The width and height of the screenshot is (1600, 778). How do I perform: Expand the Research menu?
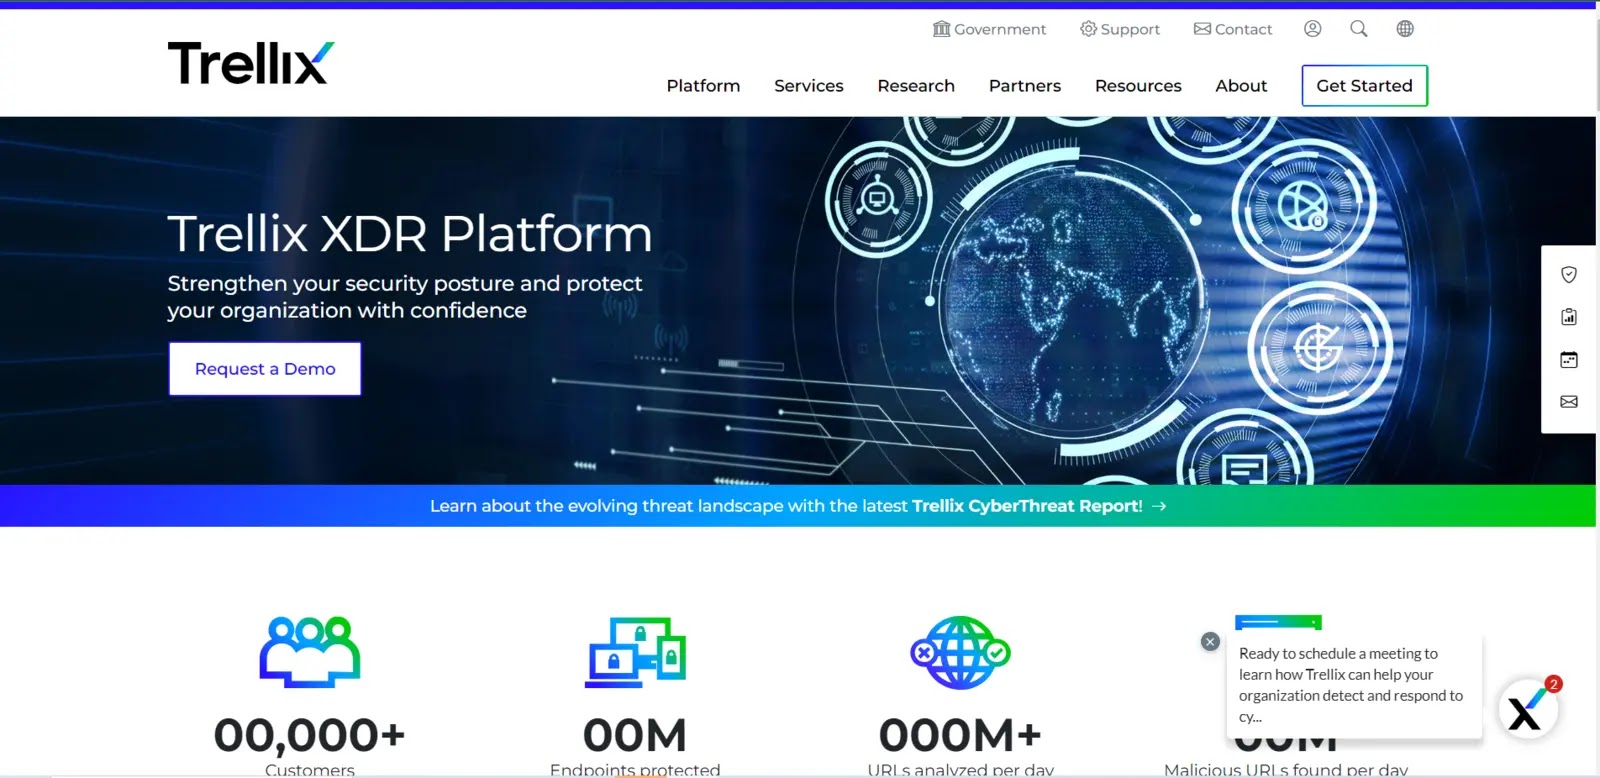(x=915, y=86)
